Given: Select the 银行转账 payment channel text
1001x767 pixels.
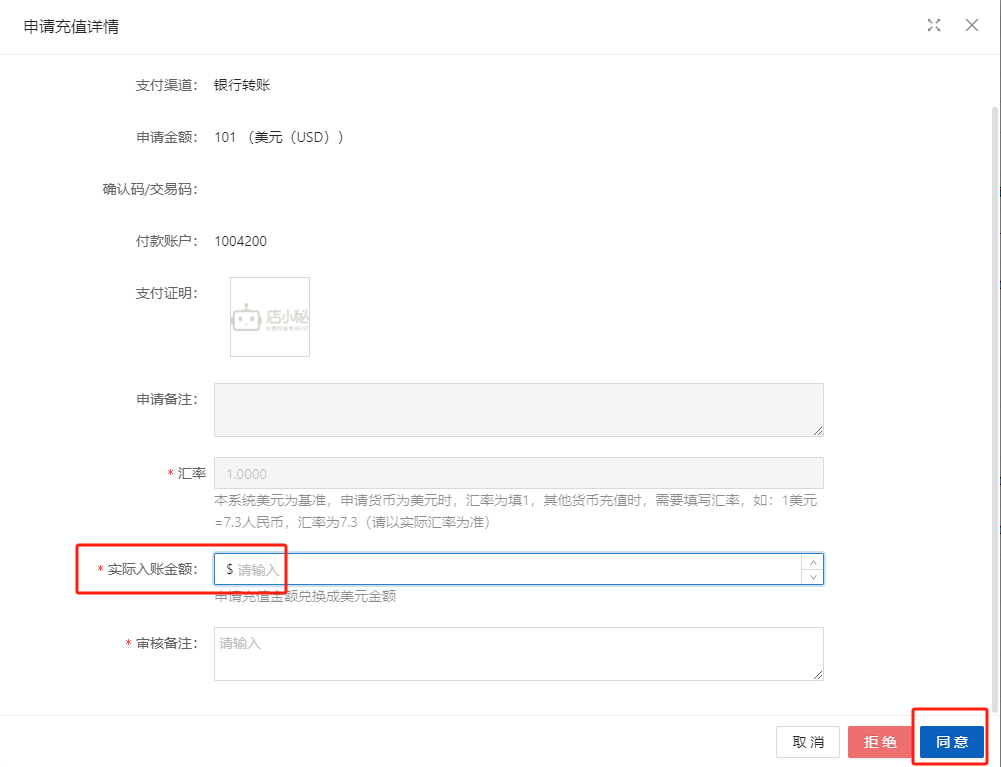Looking at the screenshot, I should click(242, 85).
